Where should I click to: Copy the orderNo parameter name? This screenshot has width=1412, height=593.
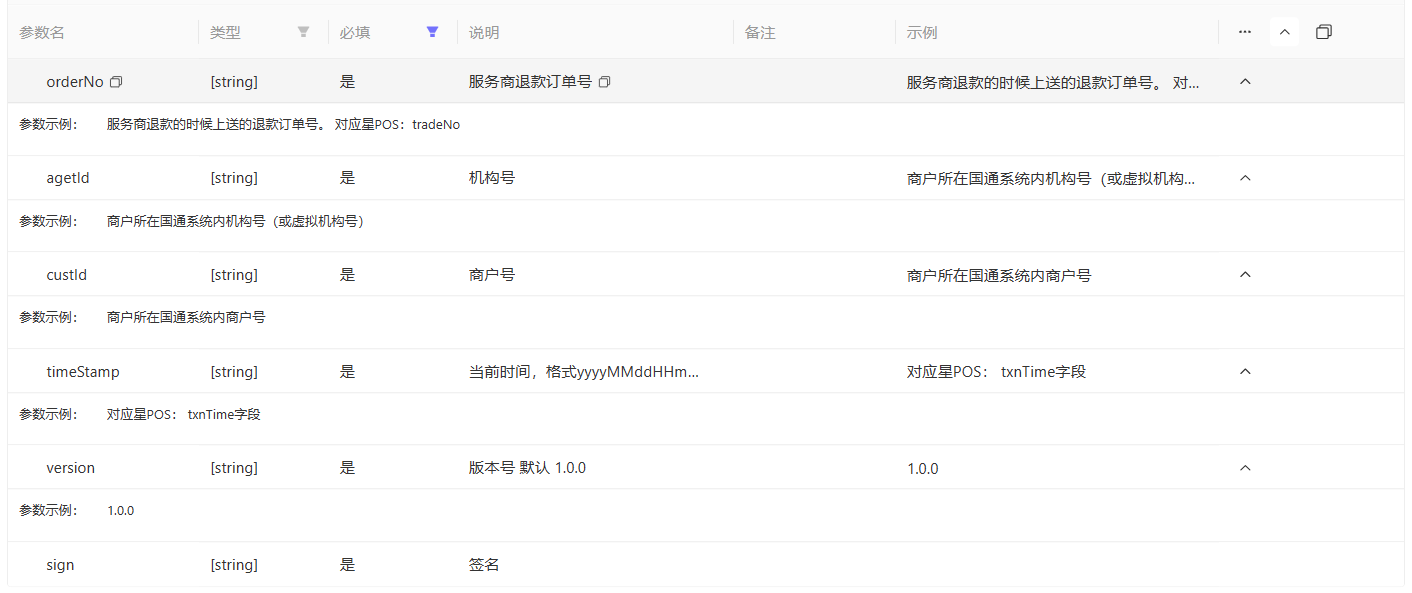click(x=116, y=82)
